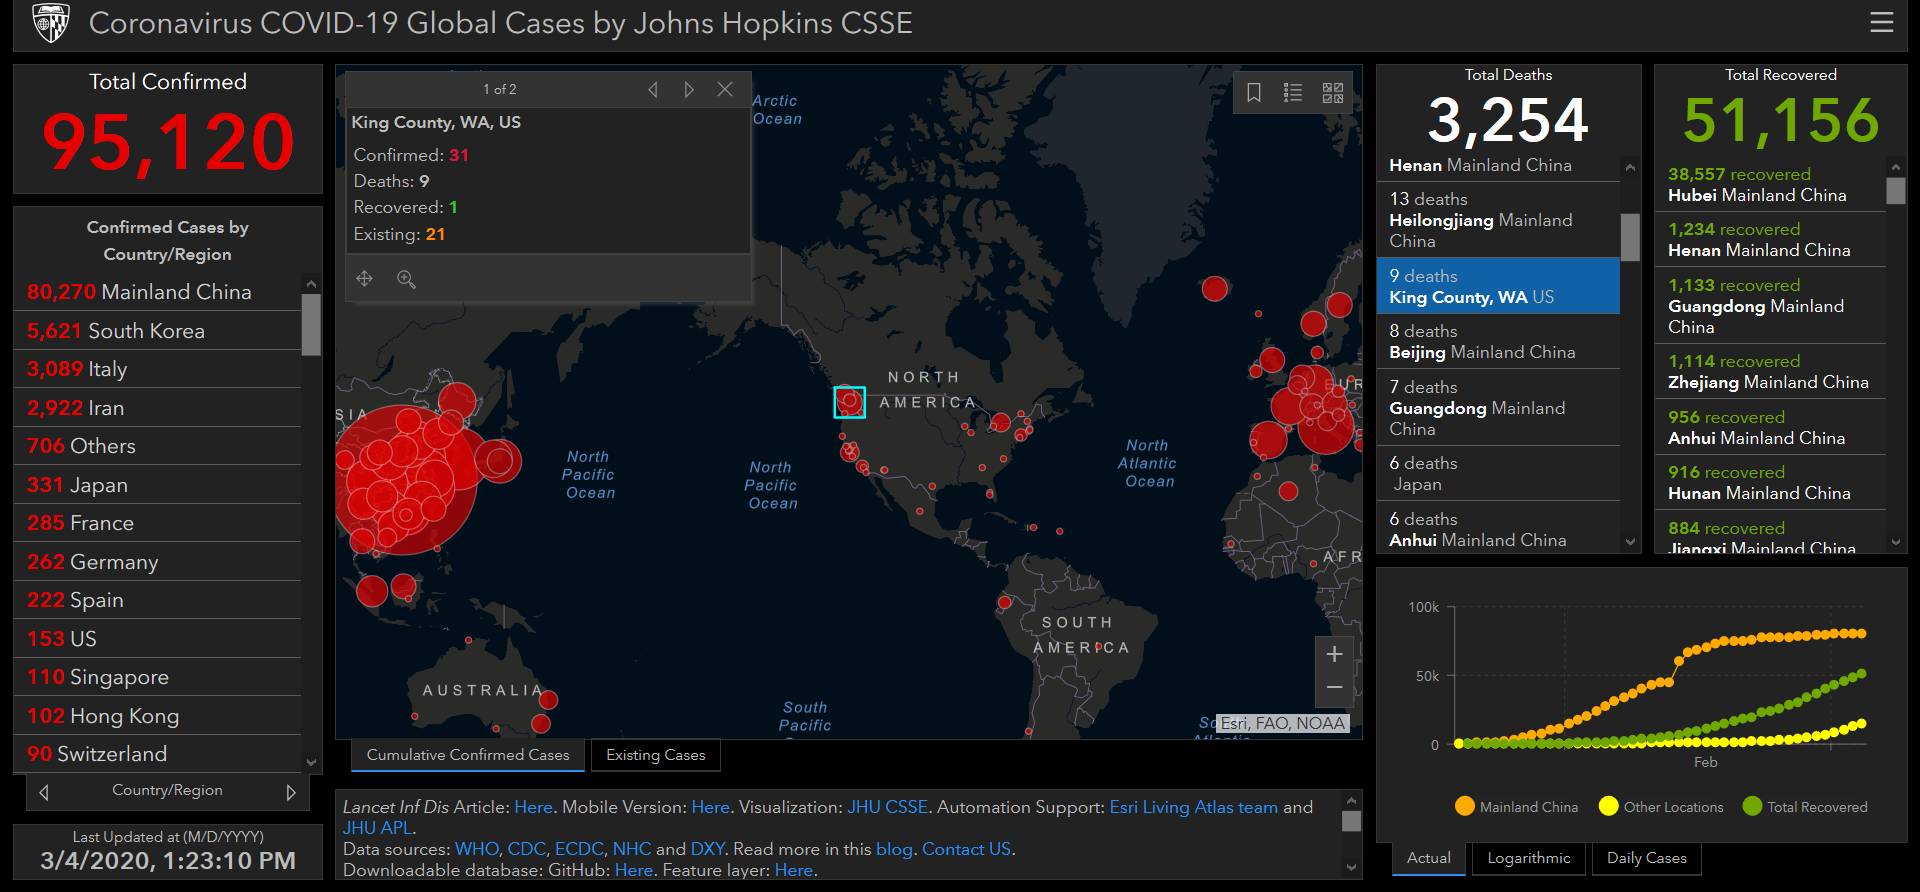Close the King County popup
The height and width of the screenshot is (892, 1920).
(725, 89)
